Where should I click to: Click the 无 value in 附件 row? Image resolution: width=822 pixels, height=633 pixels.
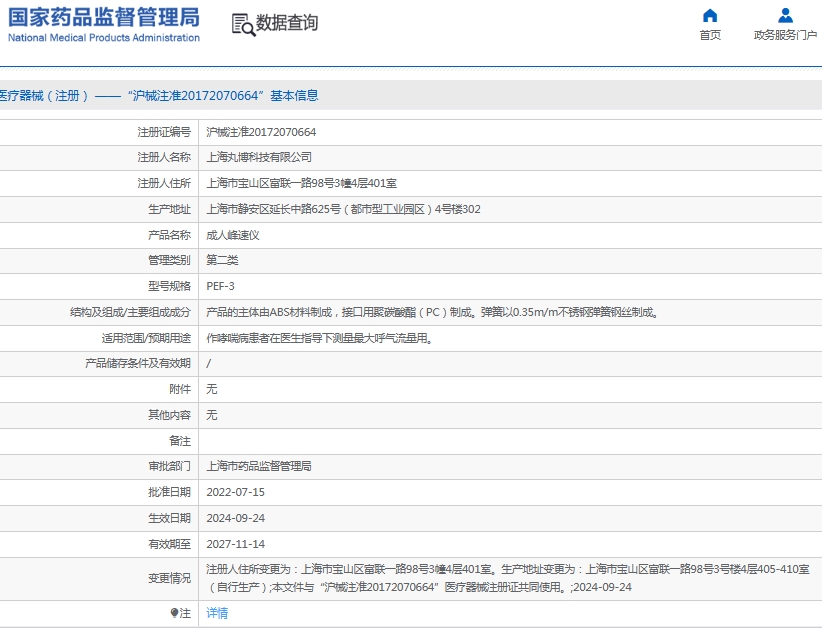pyautogui.click(x=211, y=389)
